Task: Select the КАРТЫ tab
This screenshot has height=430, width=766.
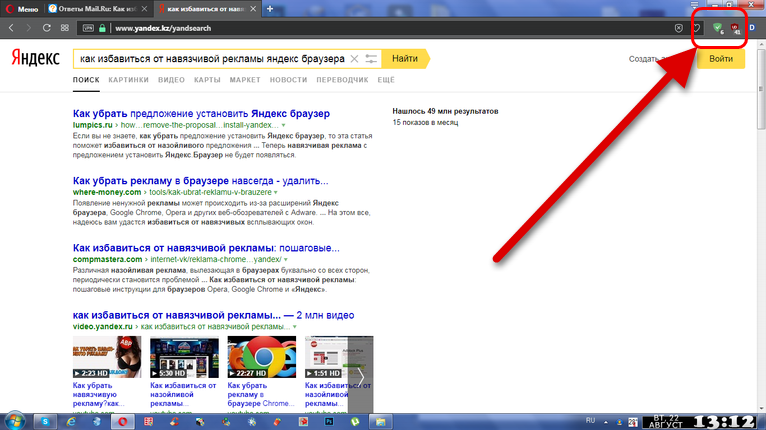Action: click(x=207, y=80)
